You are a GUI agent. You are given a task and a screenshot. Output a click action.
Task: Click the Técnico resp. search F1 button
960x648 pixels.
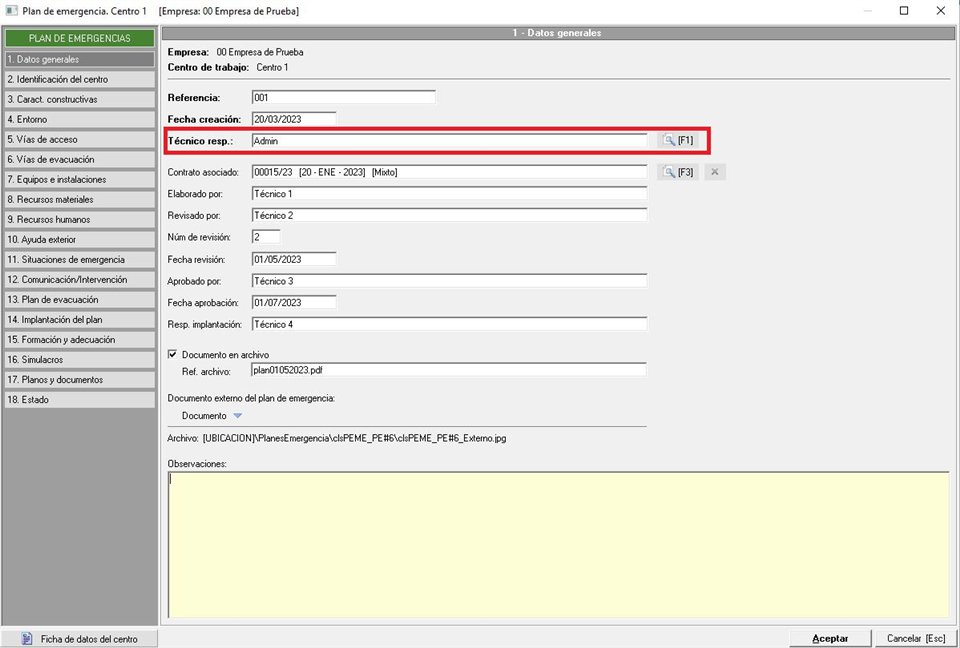click(x=677, y=141)
